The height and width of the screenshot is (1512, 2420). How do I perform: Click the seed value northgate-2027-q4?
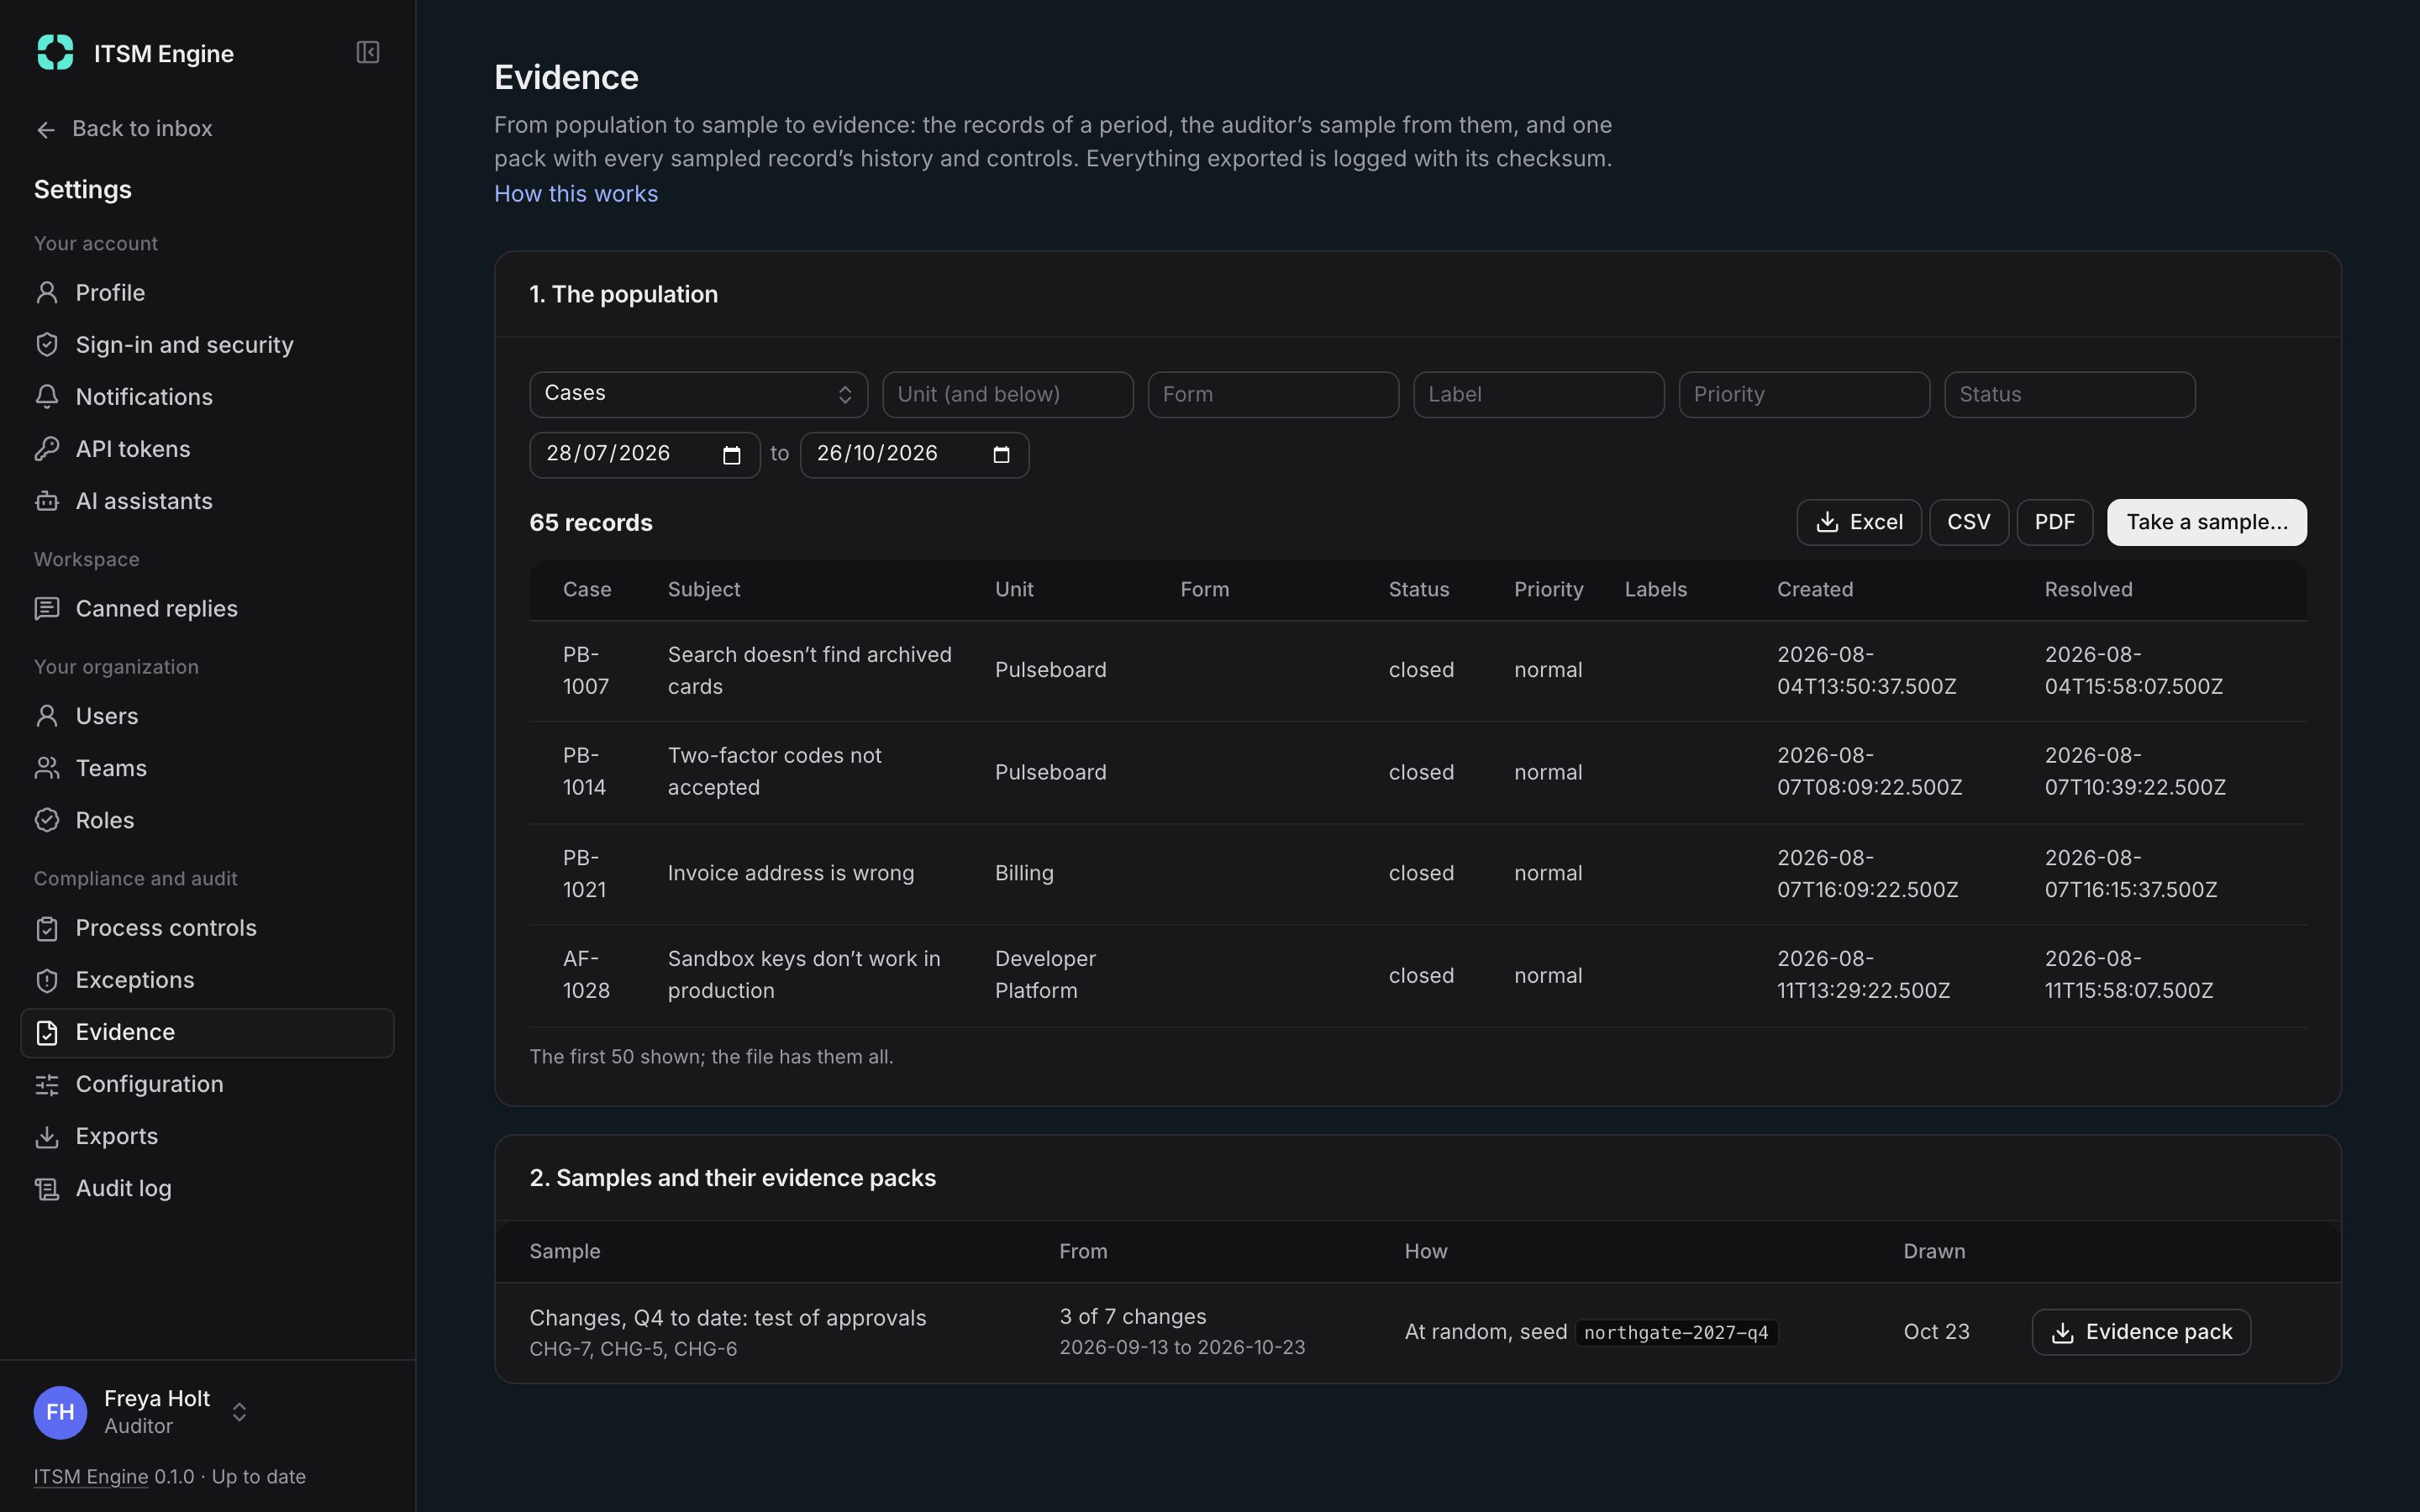coord(1676,1333)
